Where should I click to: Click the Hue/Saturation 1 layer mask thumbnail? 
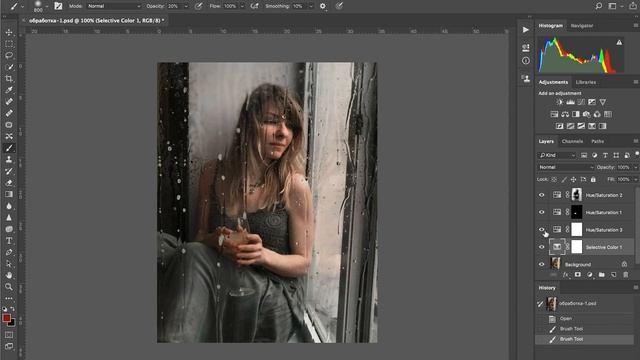coord(576,212)
